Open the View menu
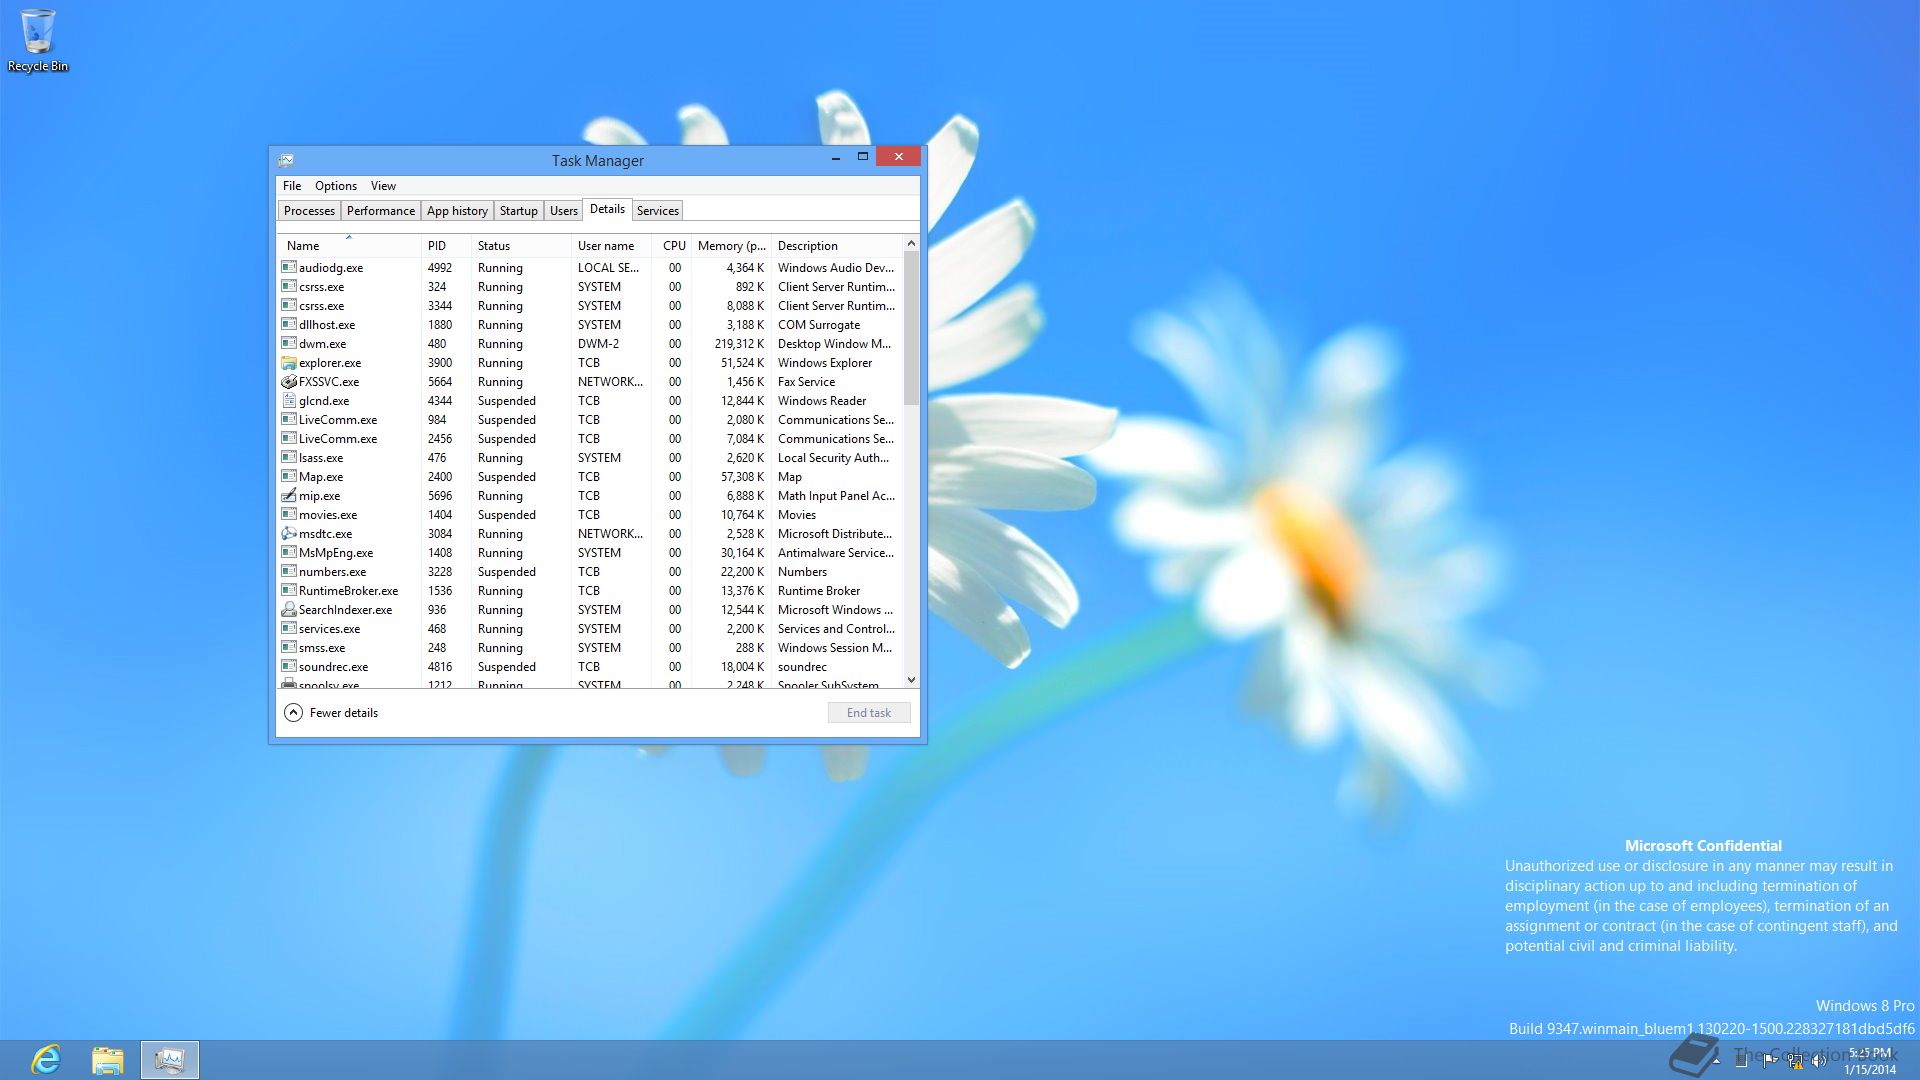The height and width of the screenshot is (1080, 1920). point(383,186)
